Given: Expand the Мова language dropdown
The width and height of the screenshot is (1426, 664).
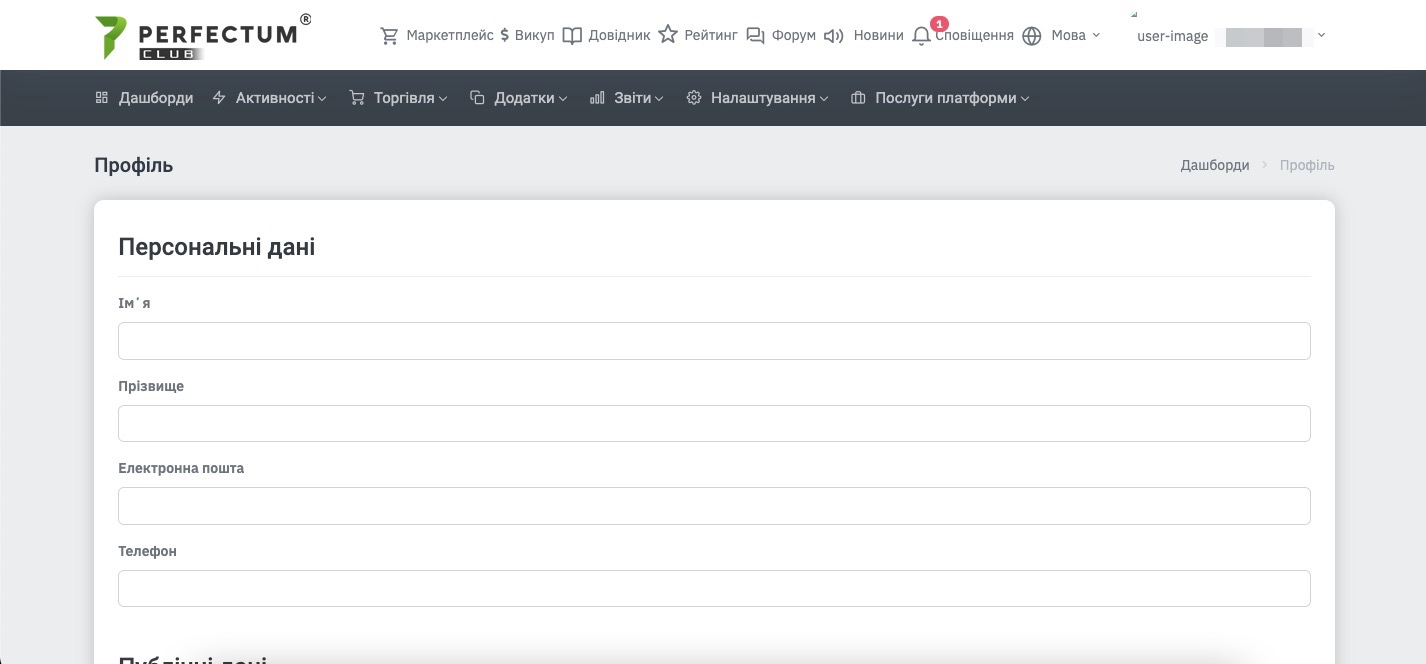Looking at the screenshot, I should (1075, 36).
